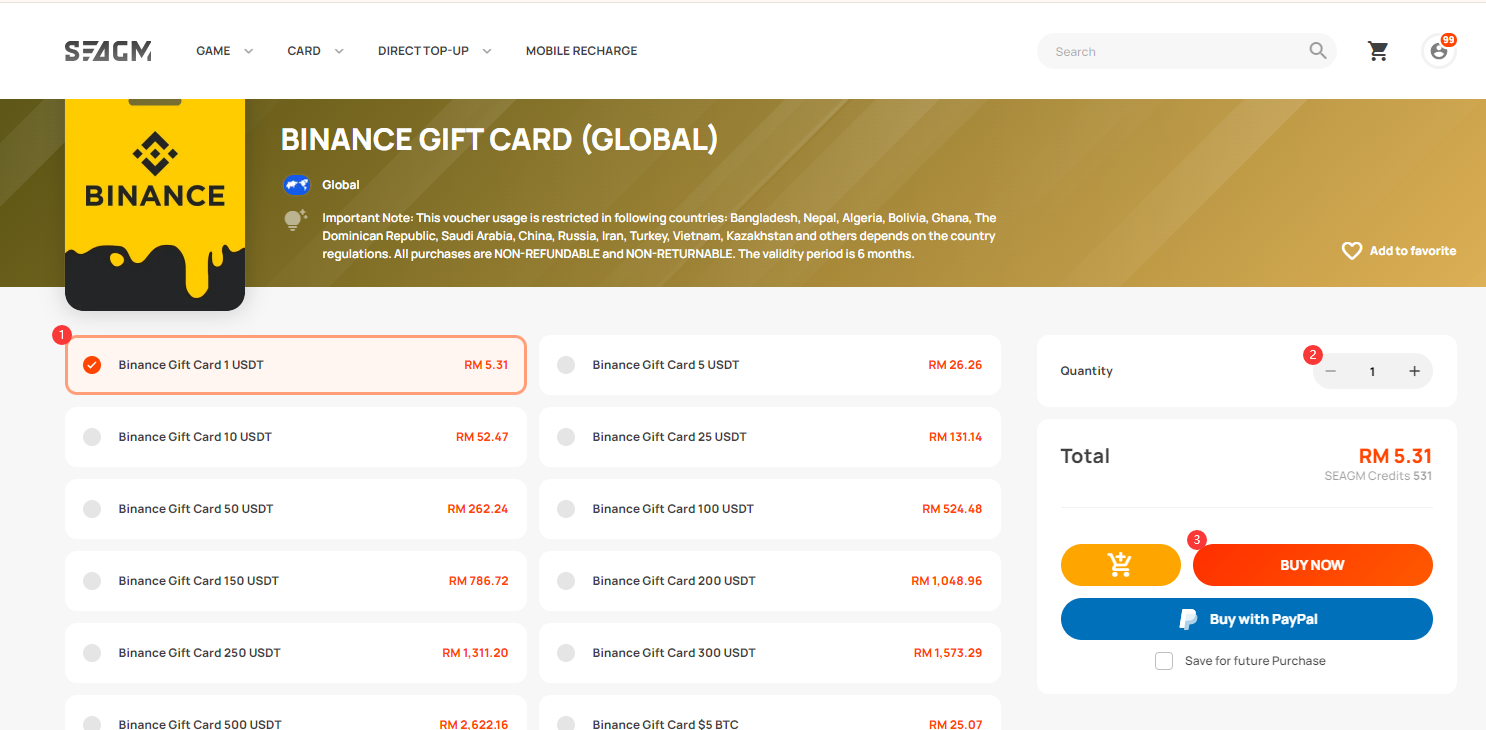Click the Add to favorite heart
This screenshot has width=1486, height=730.
(1352, 251)
